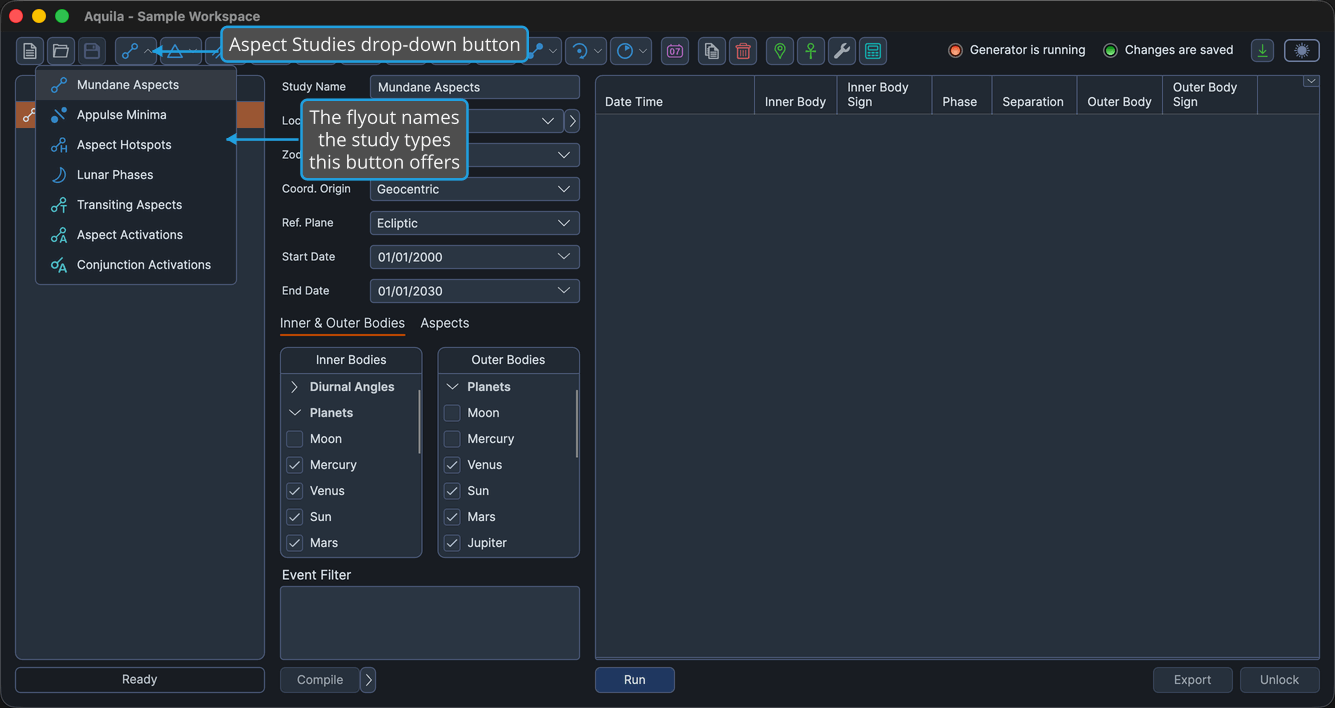This screenshot has height=708, width=1335.
Task: Choose Aspect Activations from the flyout
Action: pos(136,235)
